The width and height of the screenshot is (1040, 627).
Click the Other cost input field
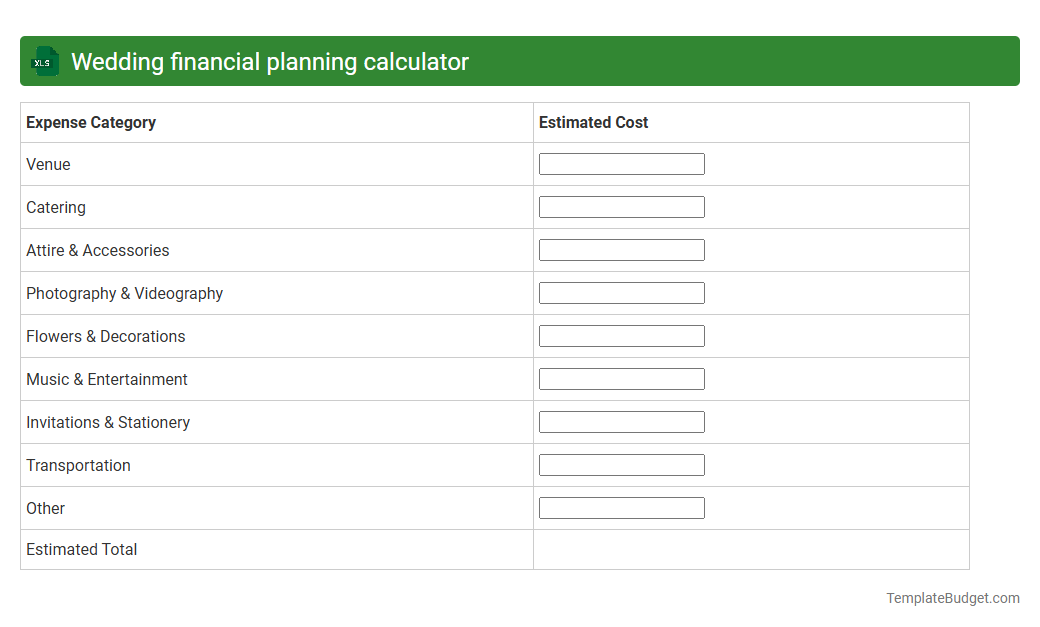(x=621, y=507)
